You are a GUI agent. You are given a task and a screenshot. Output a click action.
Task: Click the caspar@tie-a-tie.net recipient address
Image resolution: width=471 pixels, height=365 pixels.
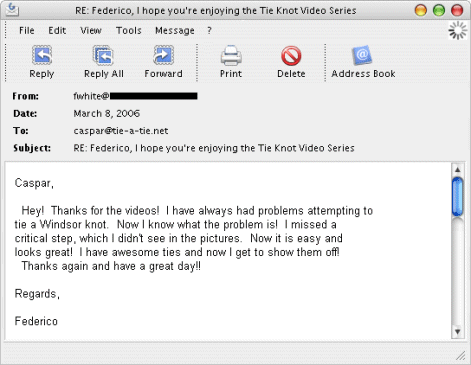coord(121,131)
